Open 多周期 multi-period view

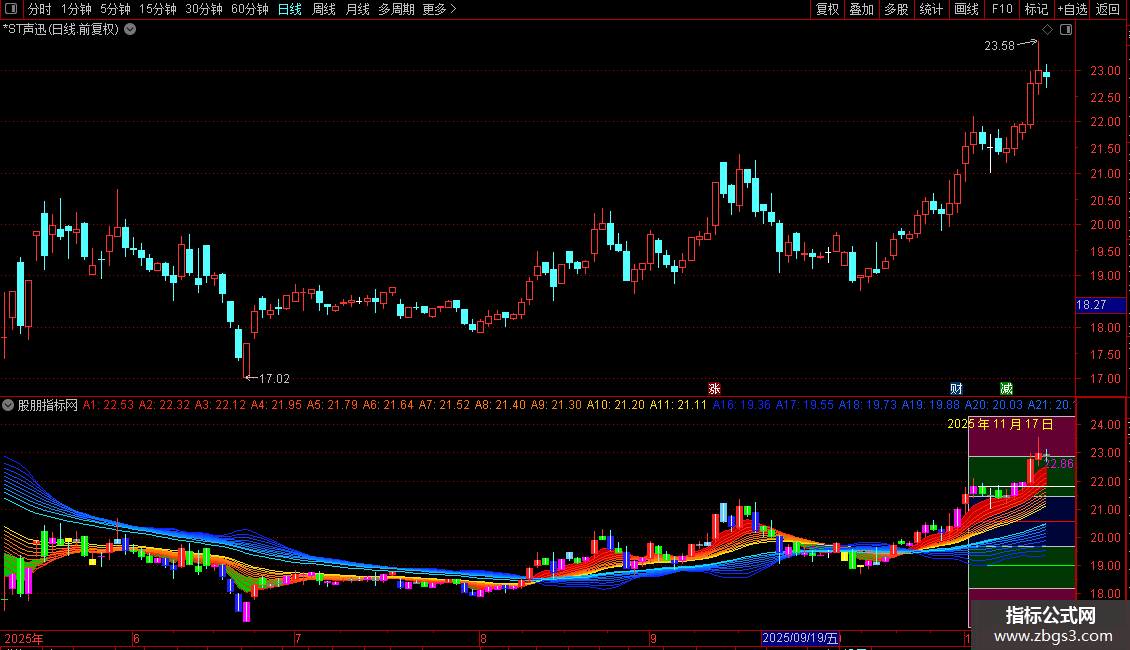coord(396,9)
